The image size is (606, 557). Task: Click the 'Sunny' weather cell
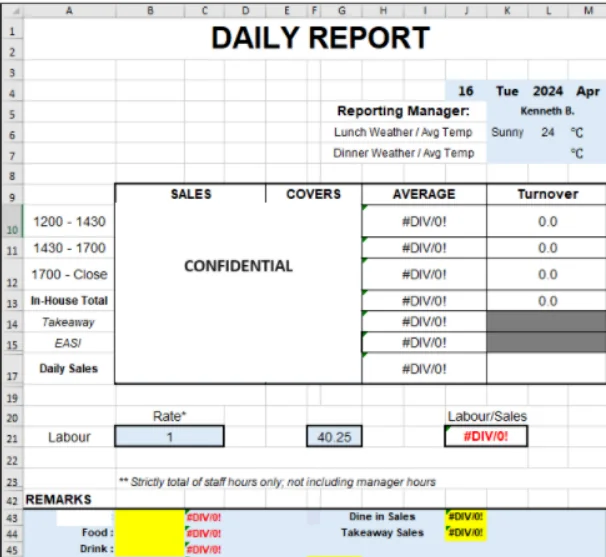pyautogui.click(x=507, y=132)
